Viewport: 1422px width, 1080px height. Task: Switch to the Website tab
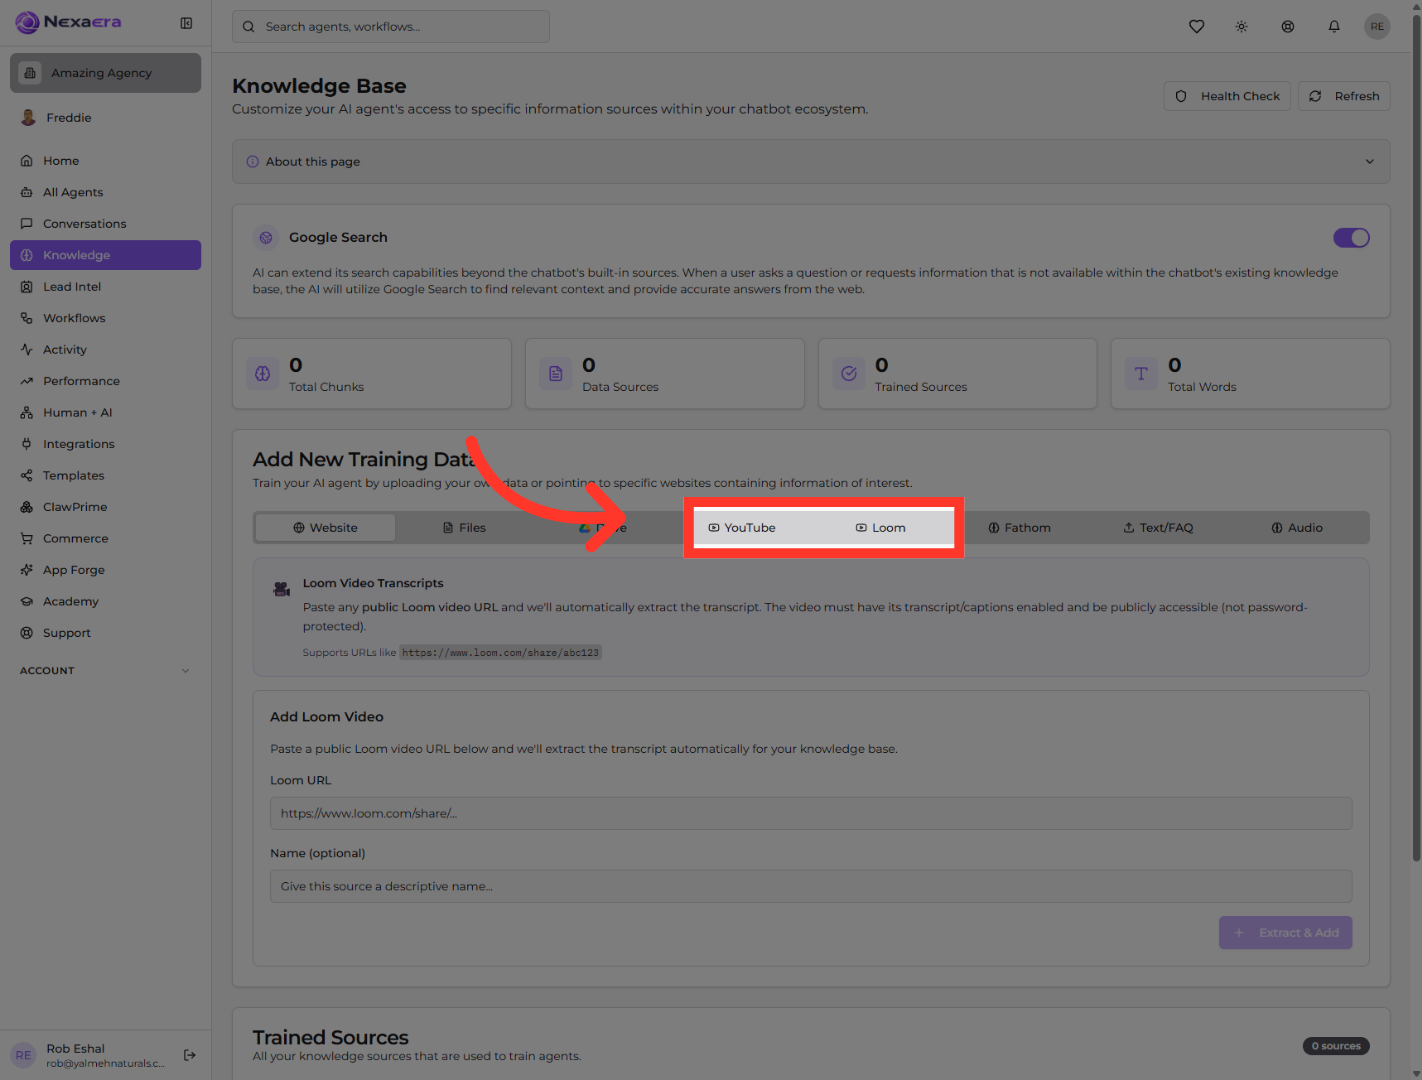(325, 528)
